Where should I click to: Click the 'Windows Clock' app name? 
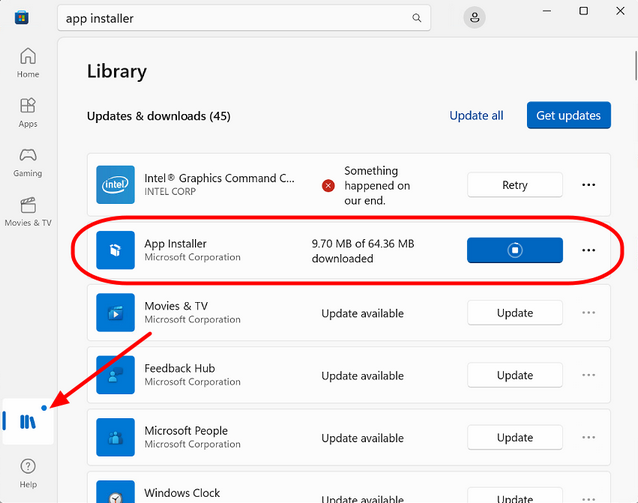click(x=182, y=493)
